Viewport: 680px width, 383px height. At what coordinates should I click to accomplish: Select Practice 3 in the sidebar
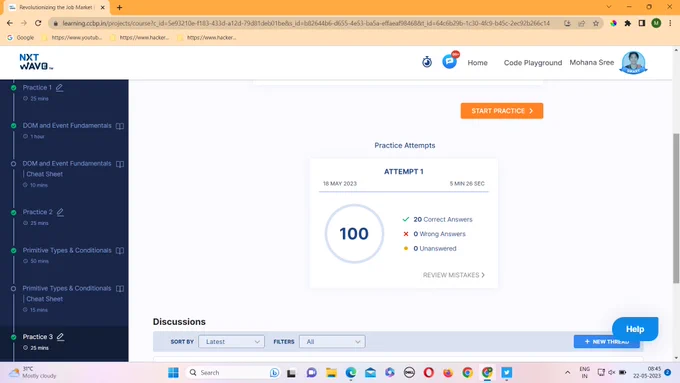pos(38,337)
